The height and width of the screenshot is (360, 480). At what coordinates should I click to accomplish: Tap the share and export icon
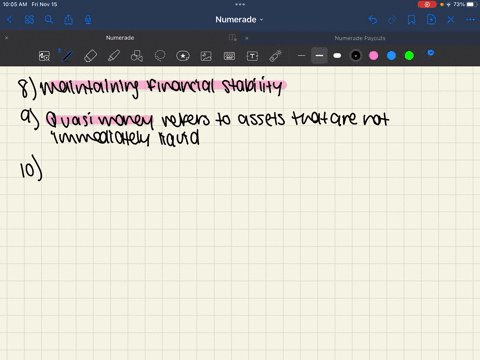[x=68, y=20]
